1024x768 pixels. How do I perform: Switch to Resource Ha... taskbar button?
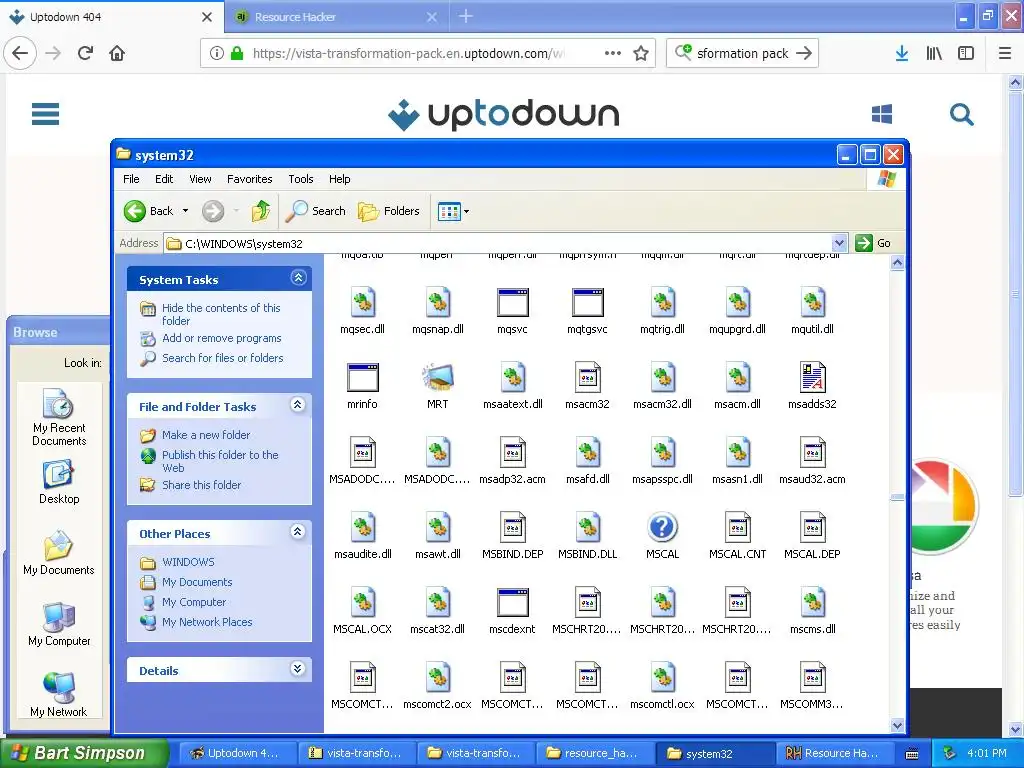pyautogui.click(x=835, y=753)
